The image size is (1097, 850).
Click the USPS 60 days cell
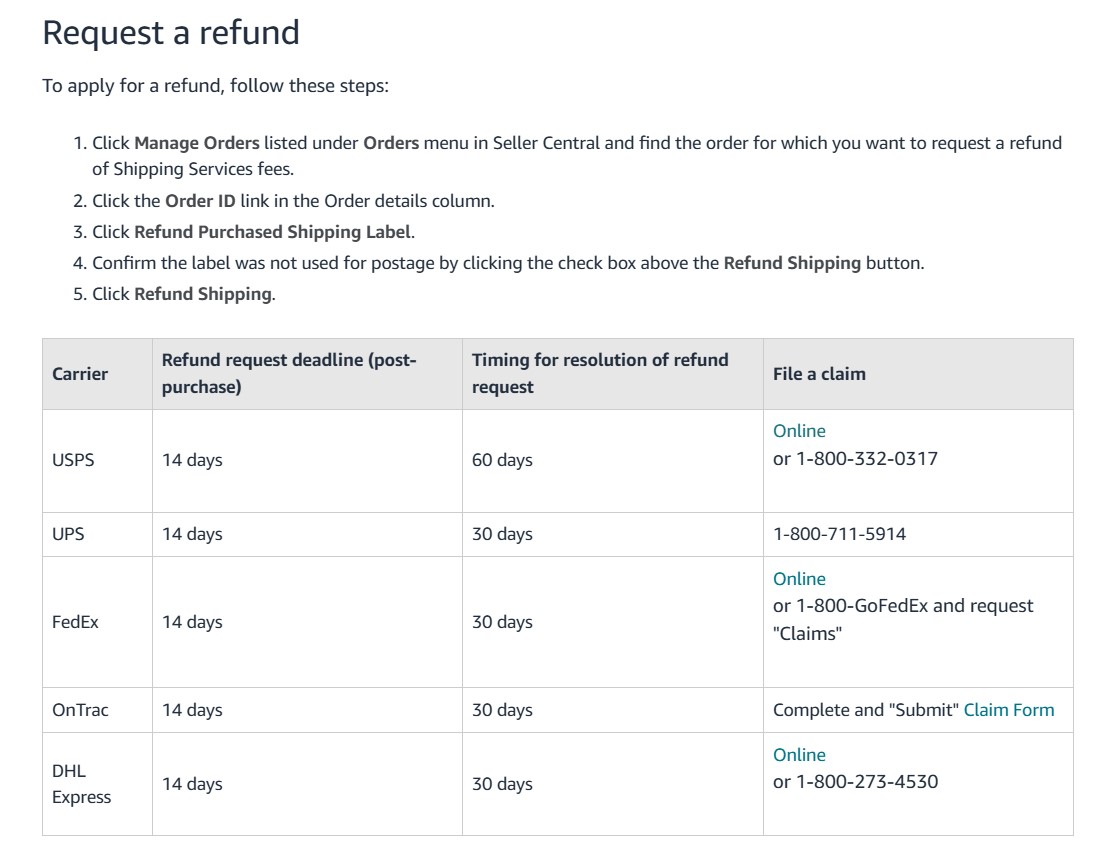(612, 460)
